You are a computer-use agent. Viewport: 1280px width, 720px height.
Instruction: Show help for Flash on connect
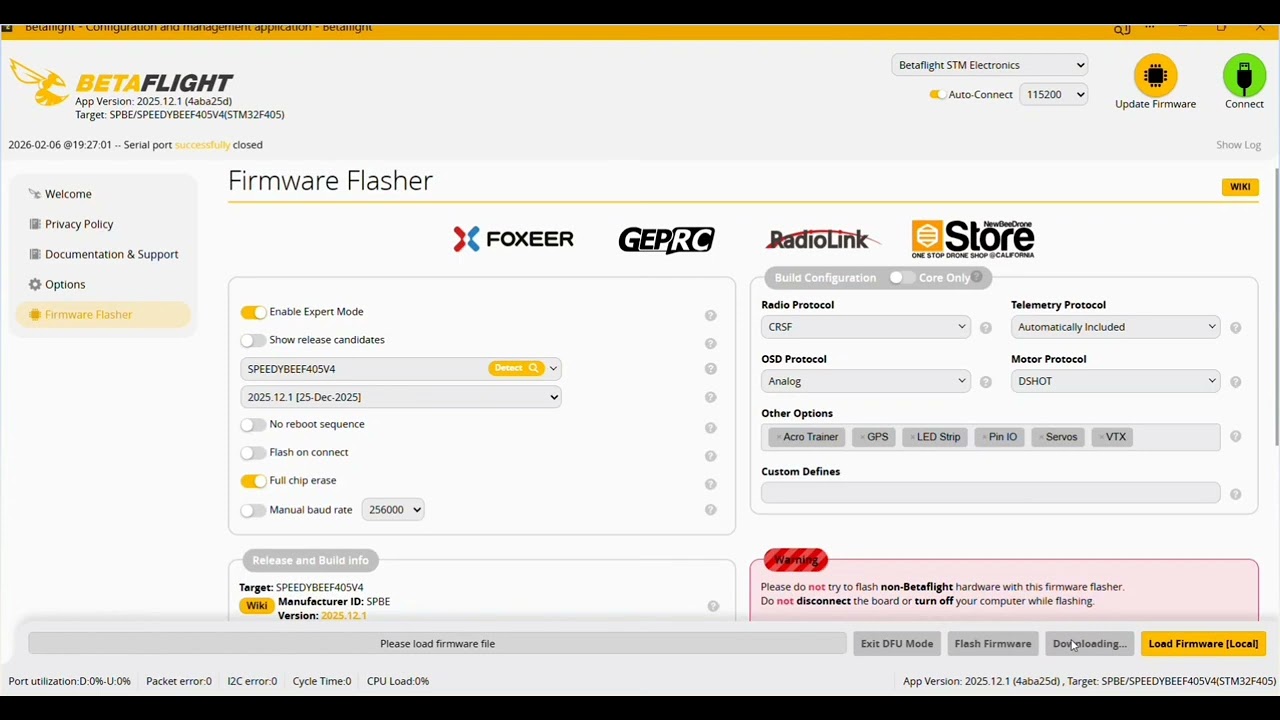tap(711, 456)
